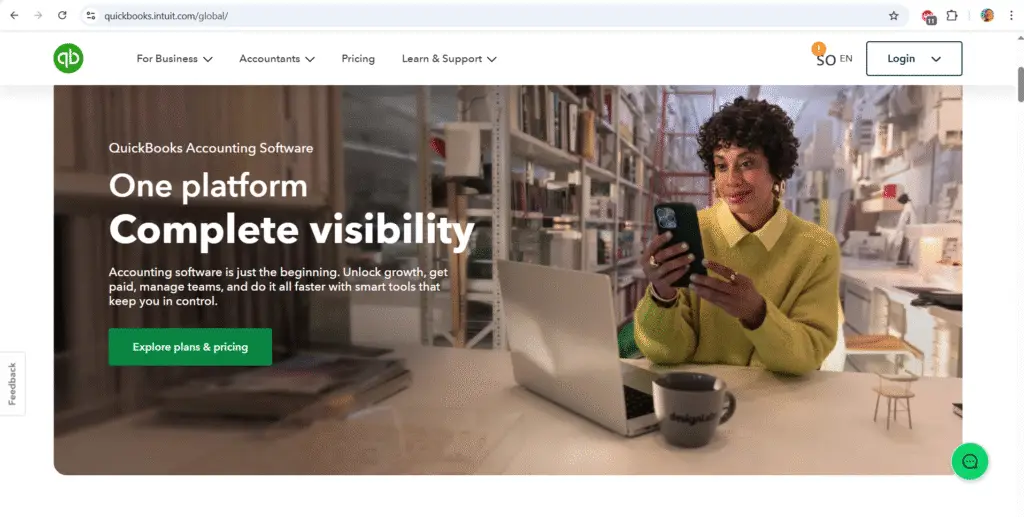The height and width of the screenshot is (517, 1024).
Task: Go back with the browser back arrow
Action: pyautogui.click(x=14, y=15)
